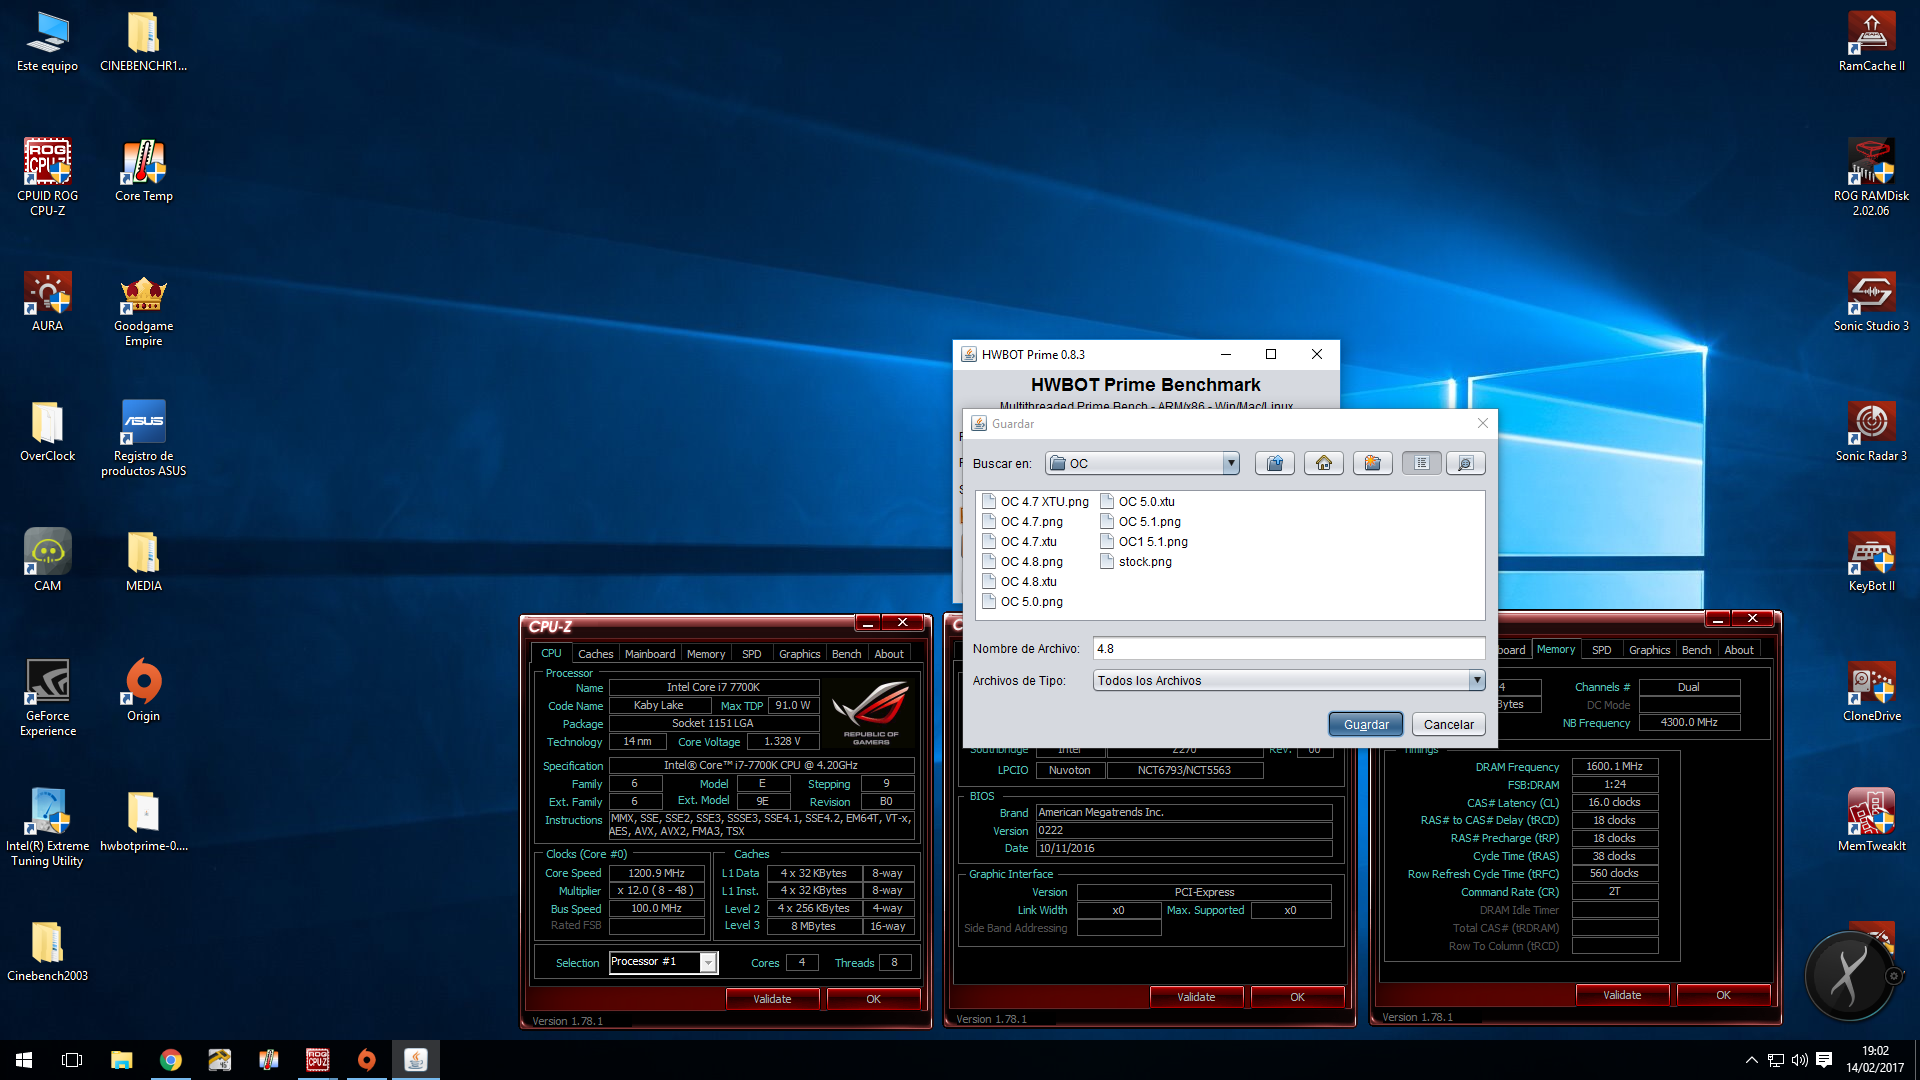The image size is (1920, 1080).
Task: Click the Cancelar button
Action: click(1448, 724)
